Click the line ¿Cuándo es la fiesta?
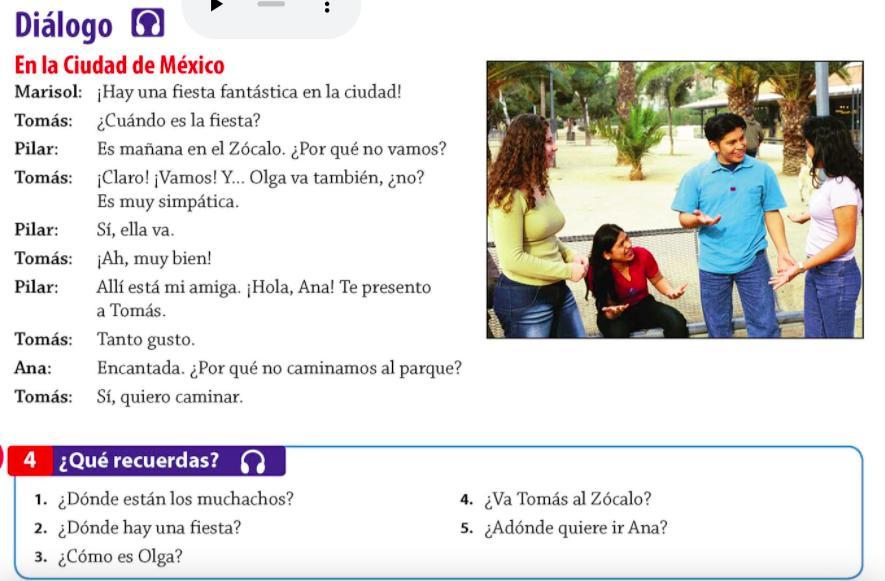Screen dimensions: 885x581 coord(178,121)
